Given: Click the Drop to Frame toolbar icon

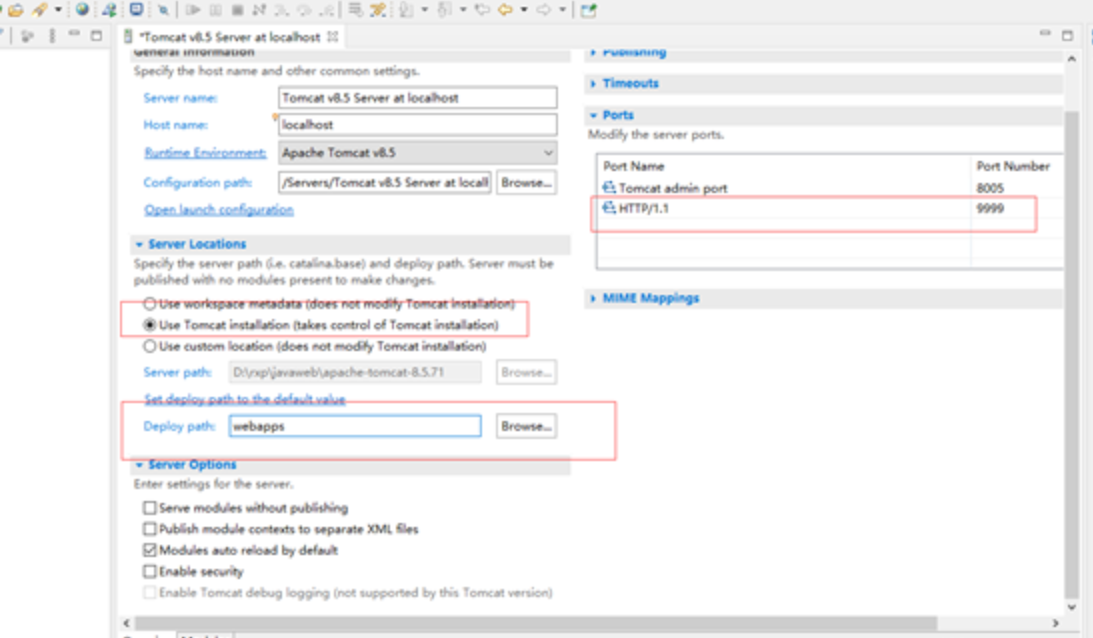Looking at the screenshot, I should click(x=356, y=10).
